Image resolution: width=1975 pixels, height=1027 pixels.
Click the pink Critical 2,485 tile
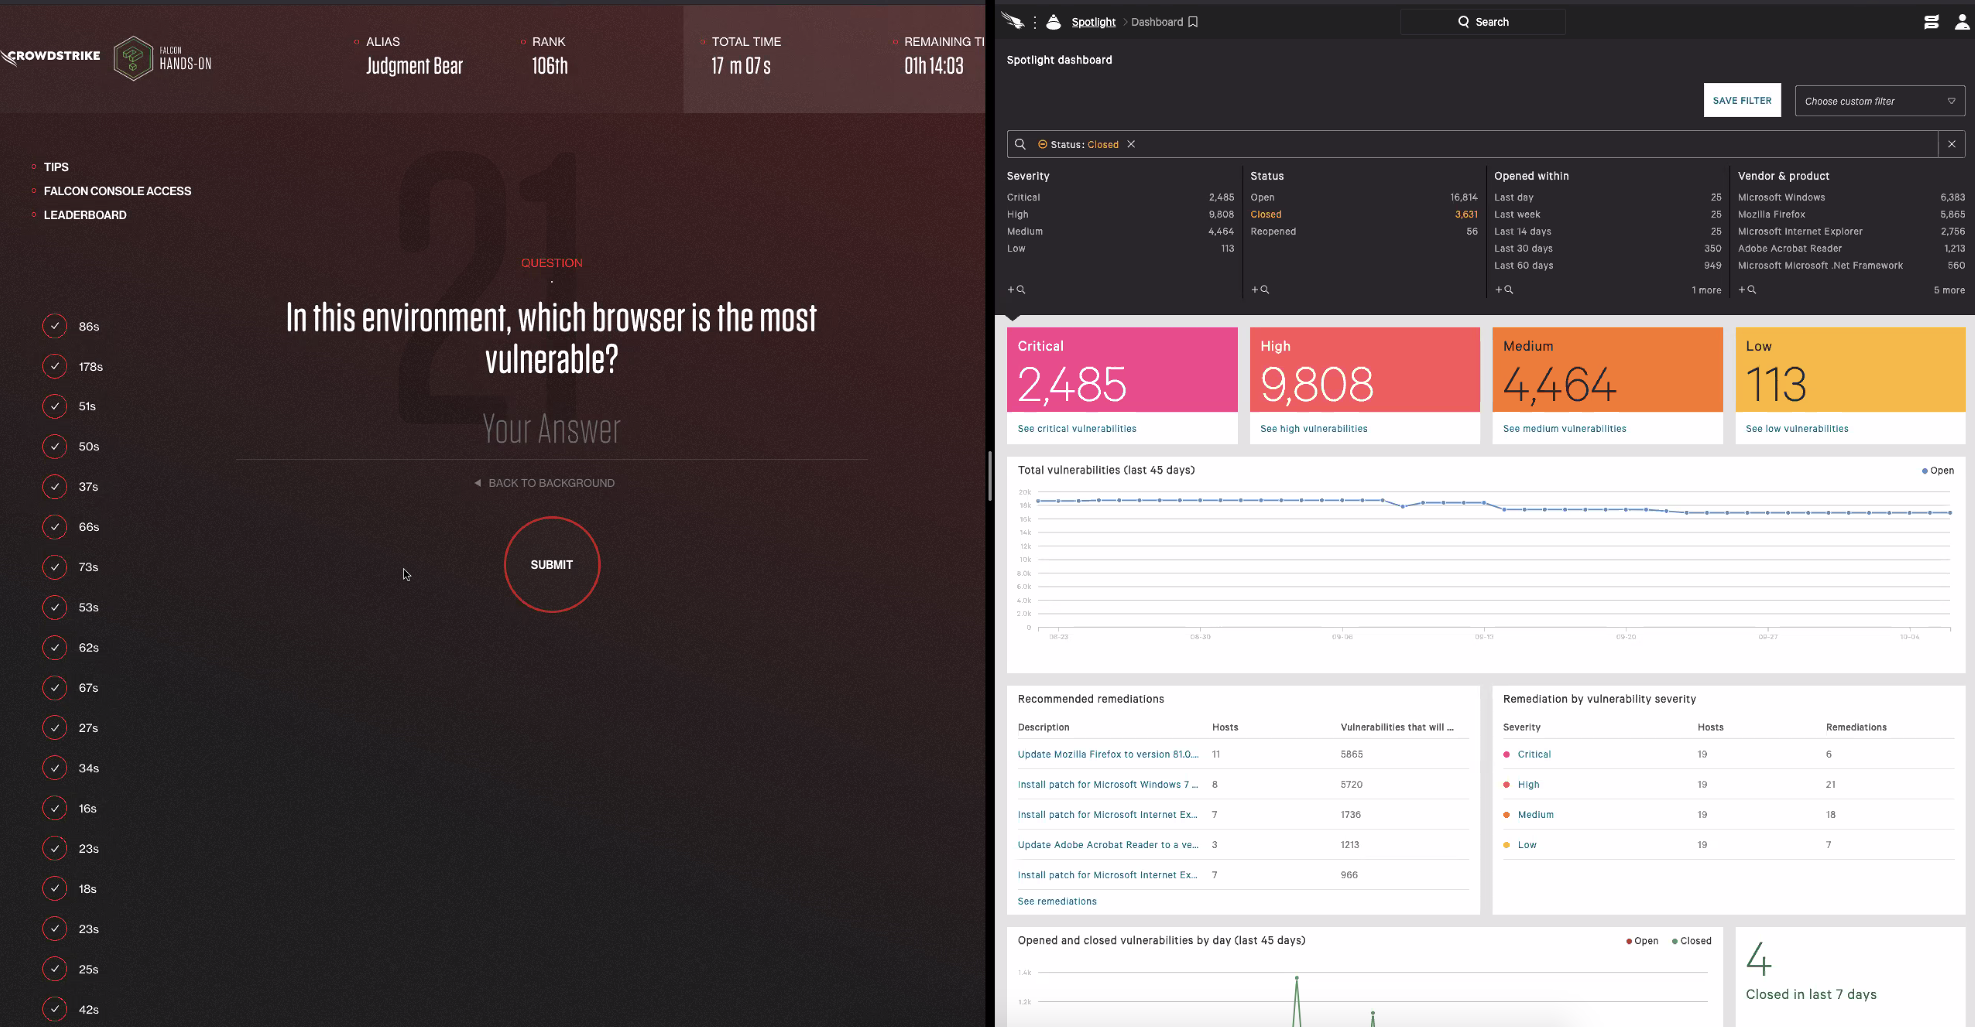click(1122, 370)
